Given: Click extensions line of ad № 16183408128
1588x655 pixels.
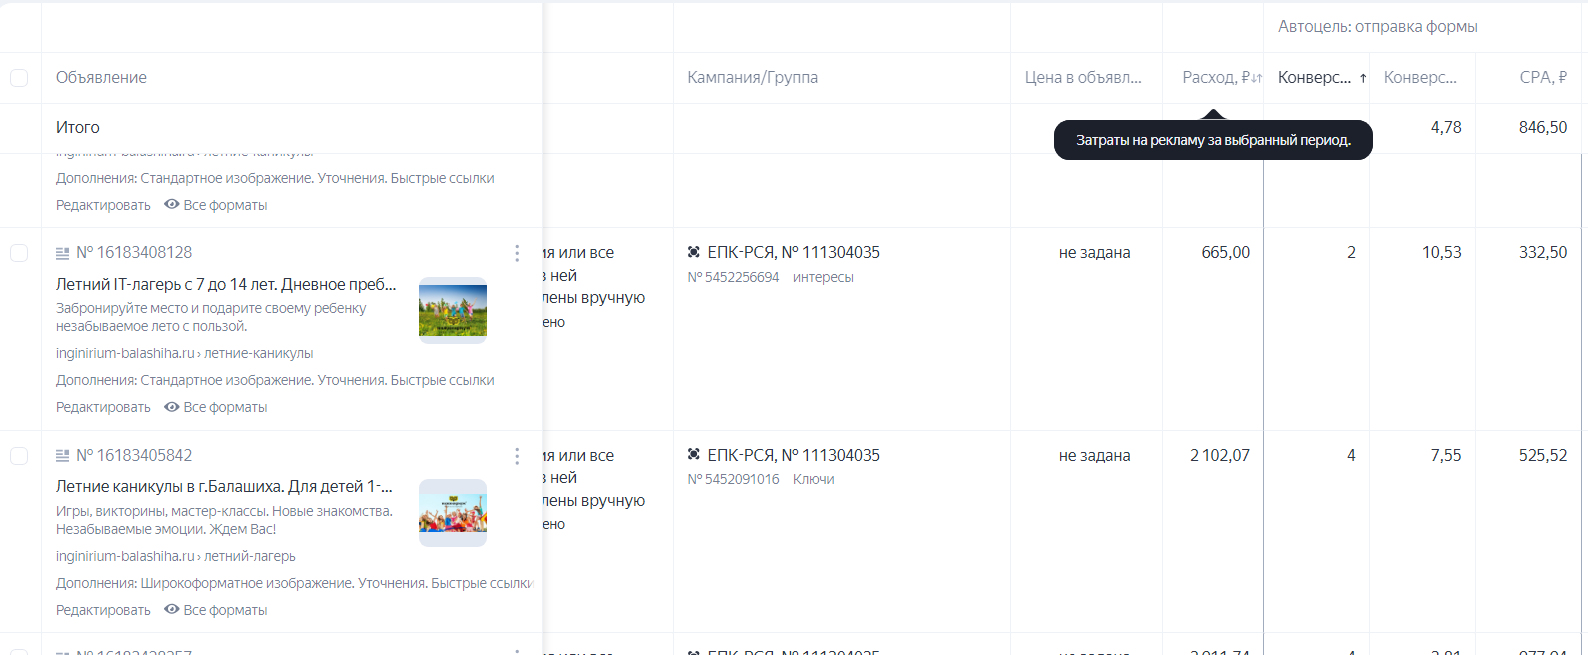Looking at the screenshot, I should [275, 380].
